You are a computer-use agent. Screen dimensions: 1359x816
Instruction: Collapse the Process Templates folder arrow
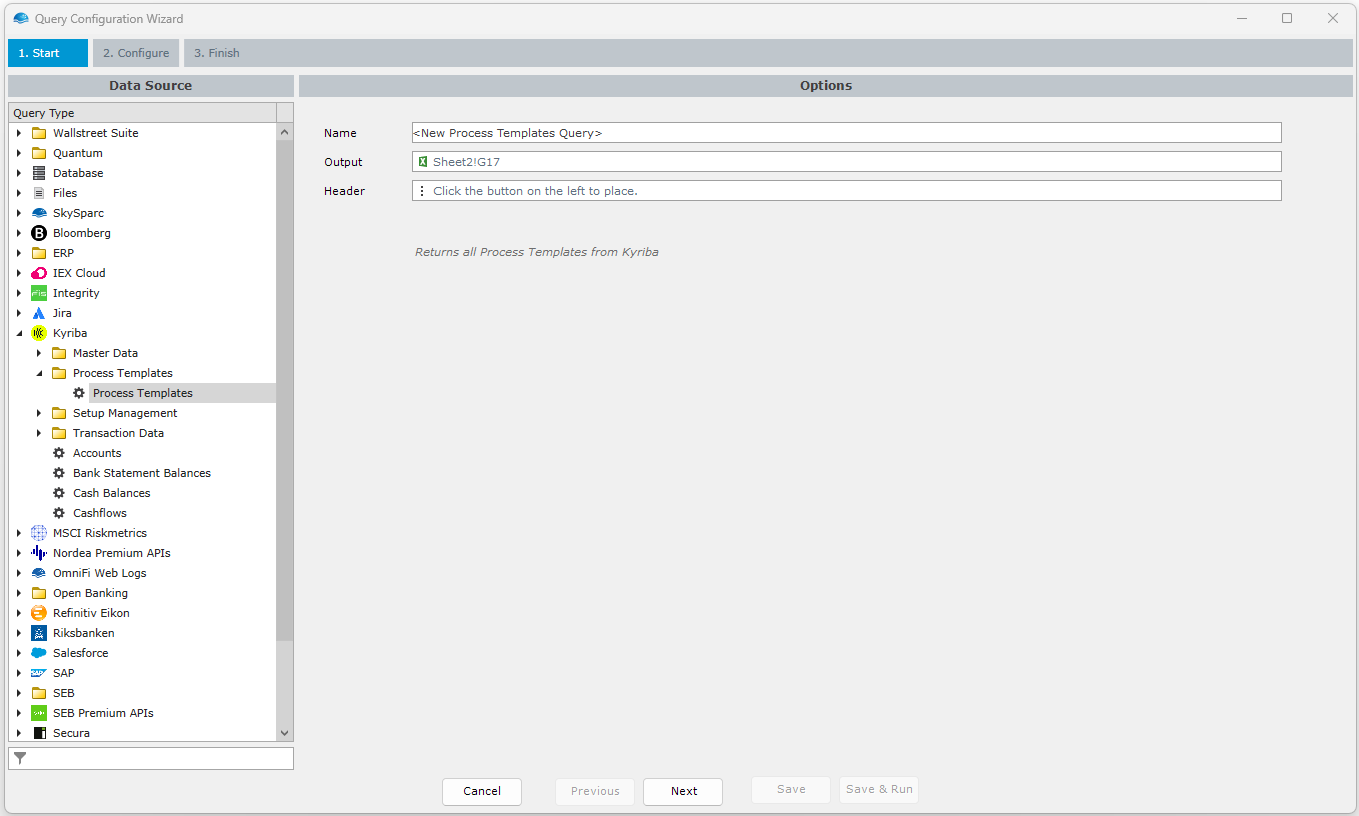coord(39,373)
